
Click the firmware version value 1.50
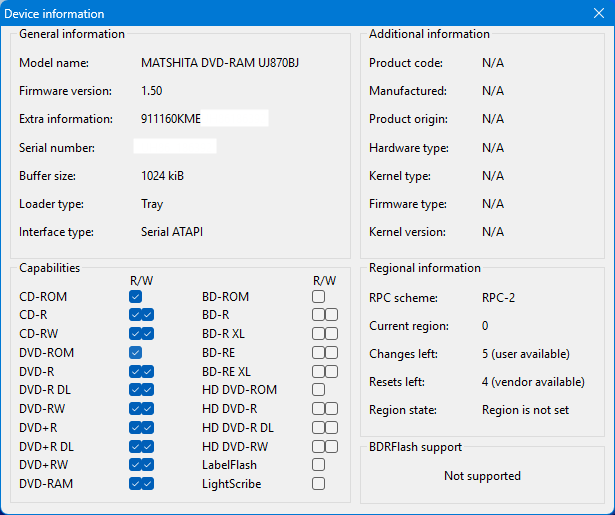tap(152, 91)
